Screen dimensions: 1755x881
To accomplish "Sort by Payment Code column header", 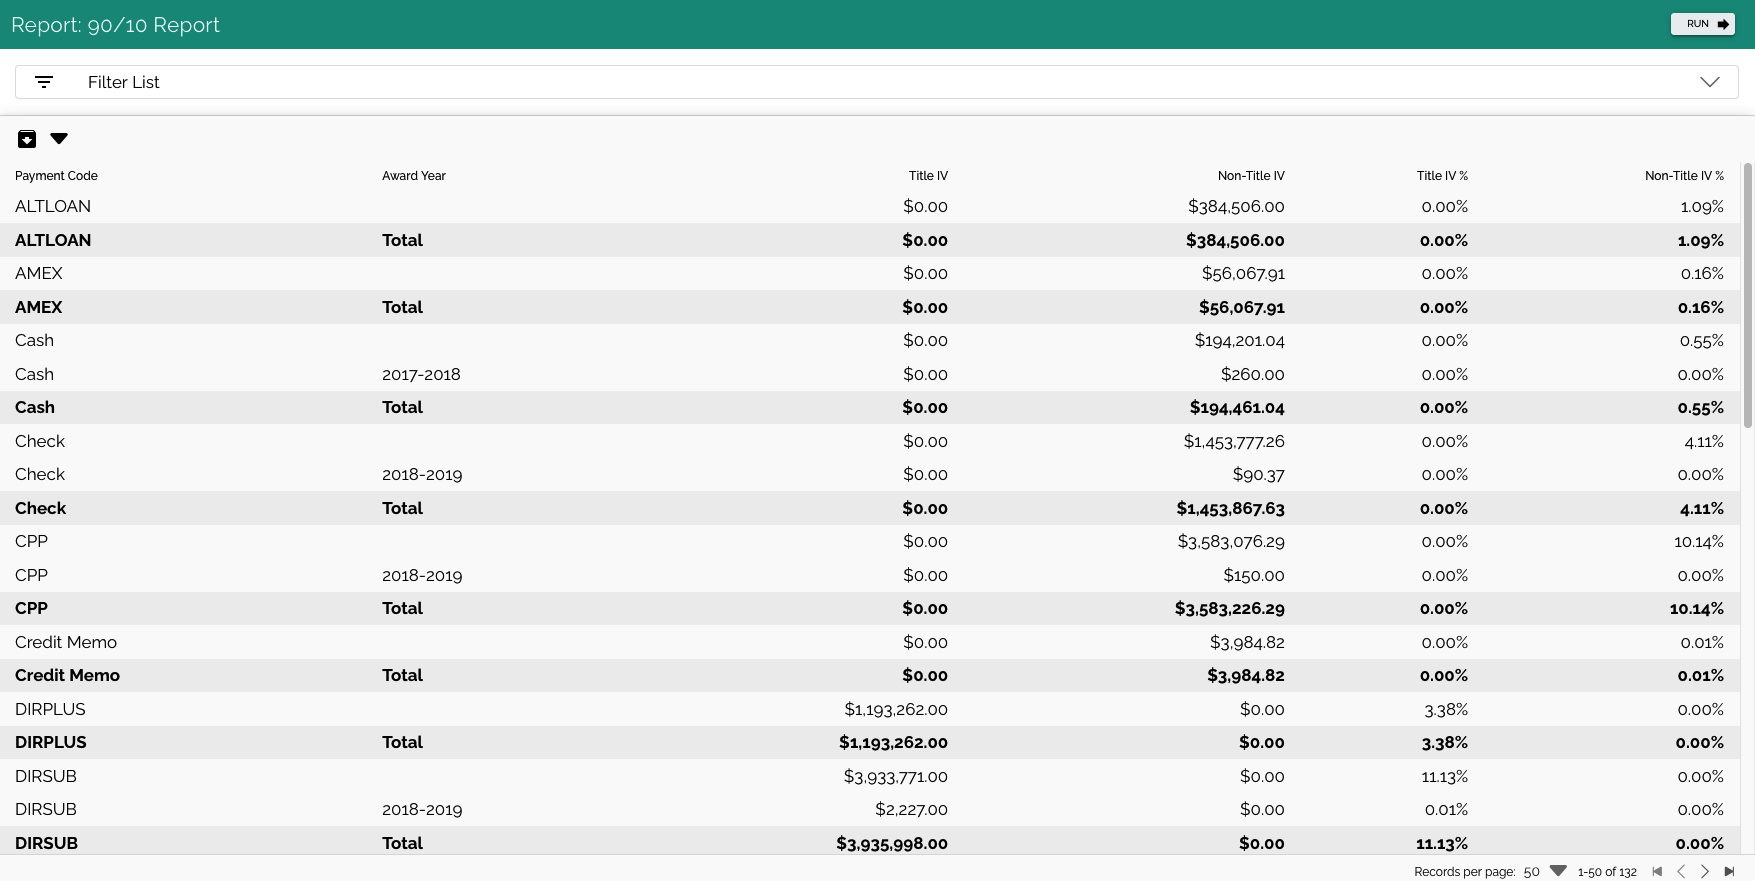I will click(x=56, y=176).
